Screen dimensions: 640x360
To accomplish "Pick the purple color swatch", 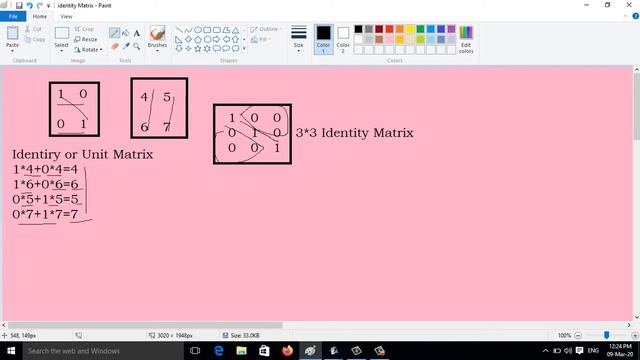I will pos(451,29).
